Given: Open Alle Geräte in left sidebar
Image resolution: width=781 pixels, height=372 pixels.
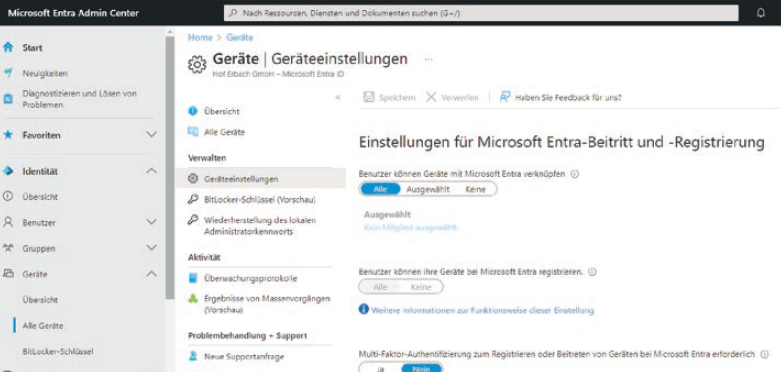Looking at the screenshot, I should coord(43,326).
